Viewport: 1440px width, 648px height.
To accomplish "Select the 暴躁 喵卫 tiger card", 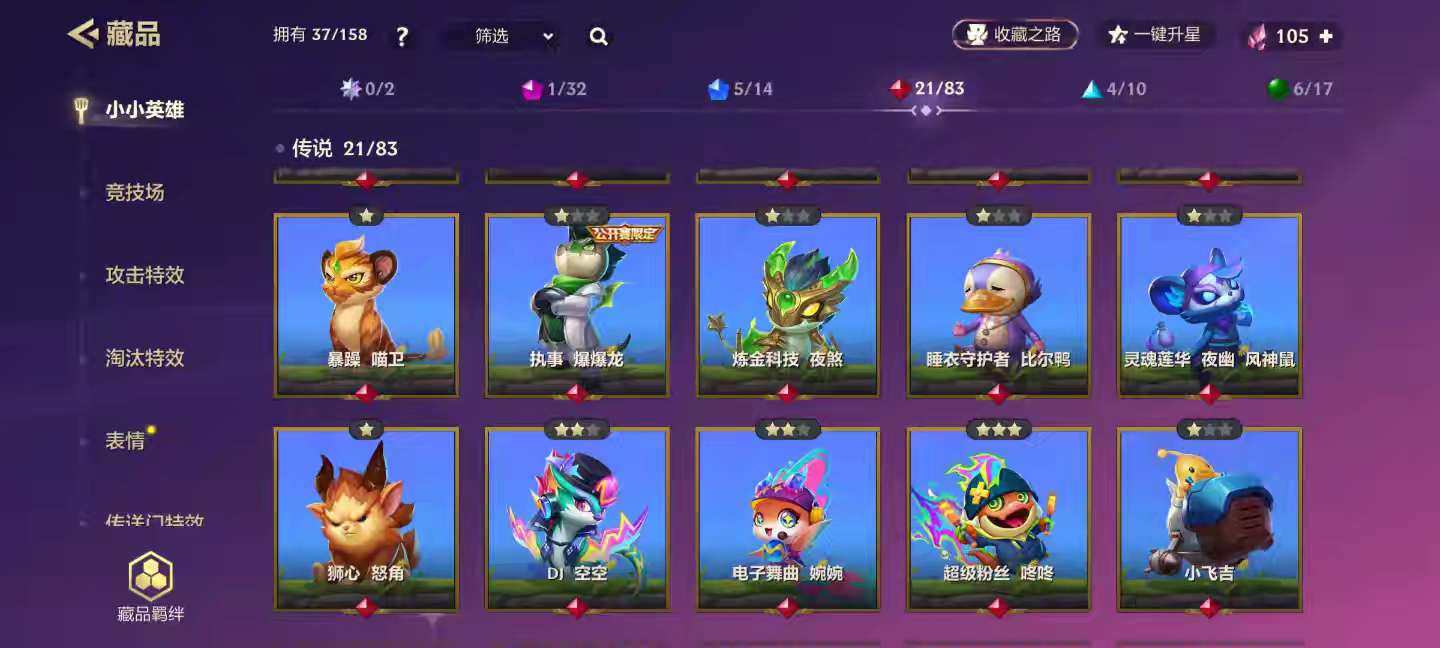I will [x=366, y=305].
